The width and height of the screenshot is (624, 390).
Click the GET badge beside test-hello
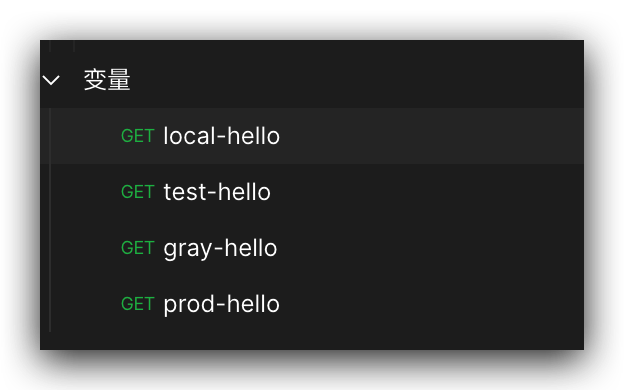point(138,192)
